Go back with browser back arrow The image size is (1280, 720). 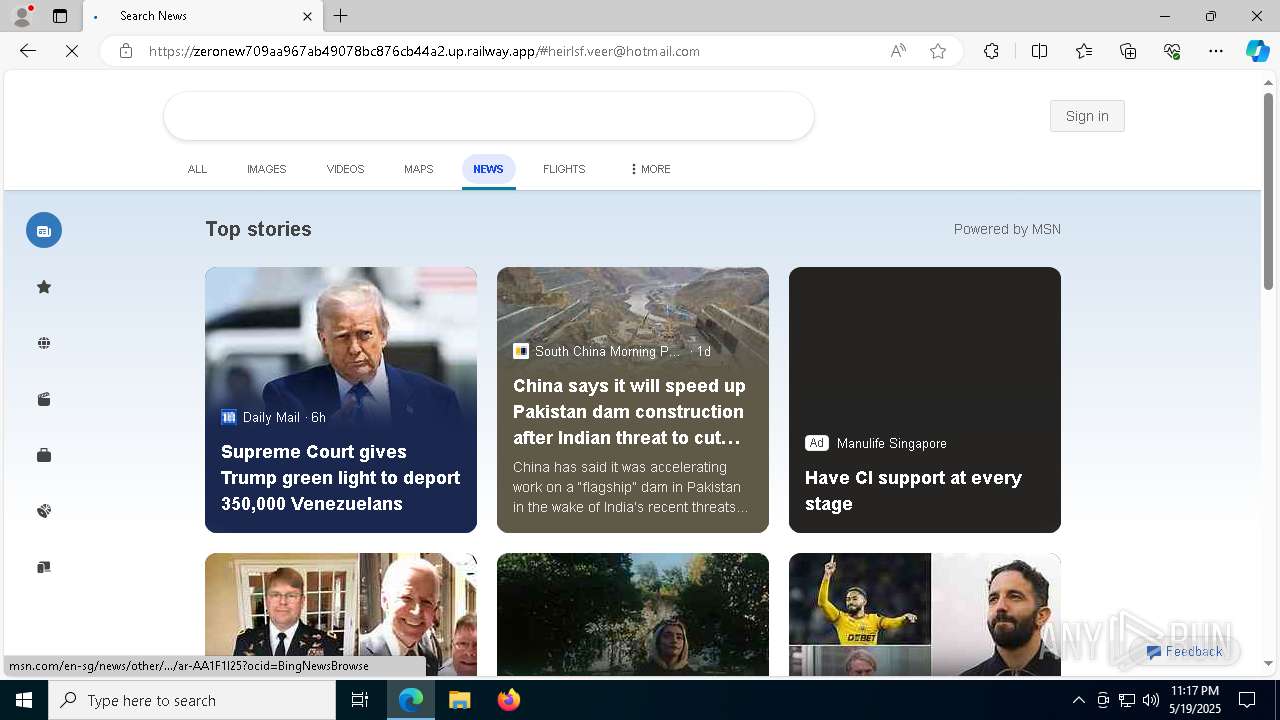click(x=28, y=51)
